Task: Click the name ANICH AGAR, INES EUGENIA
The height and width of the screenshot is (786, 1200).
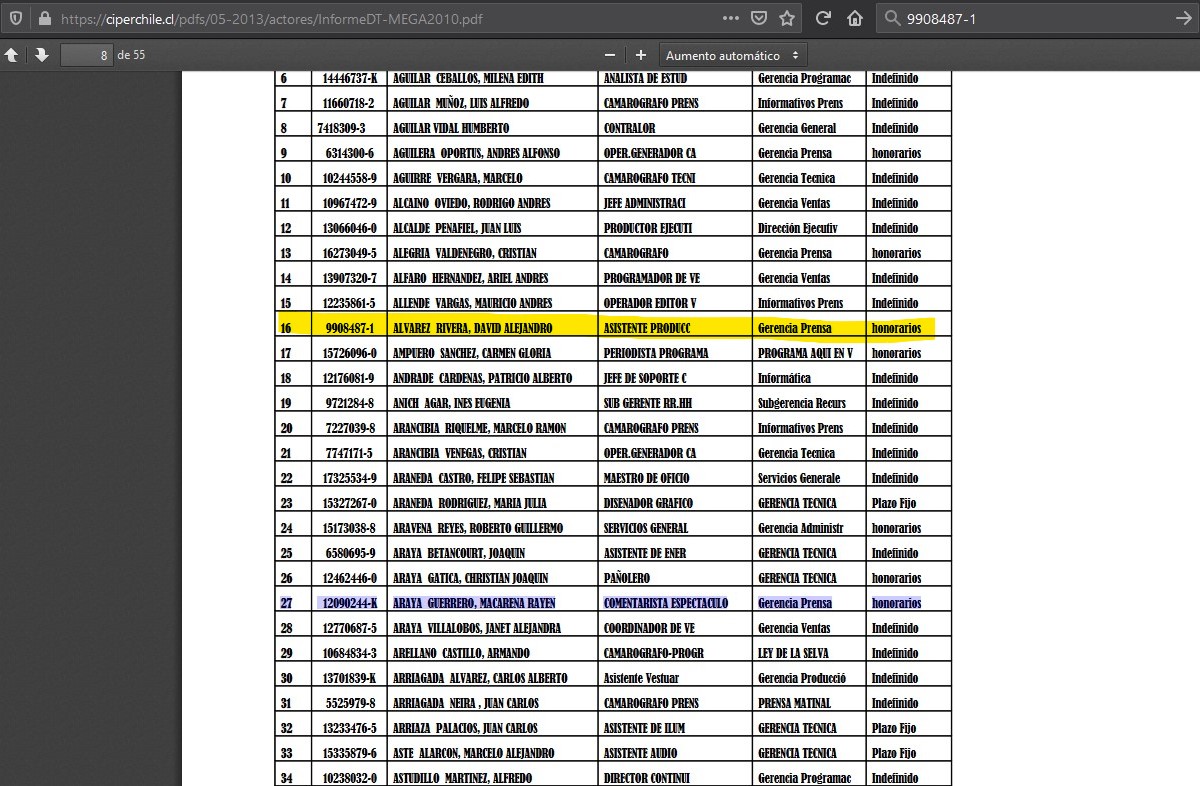Action: pos(452,403)
